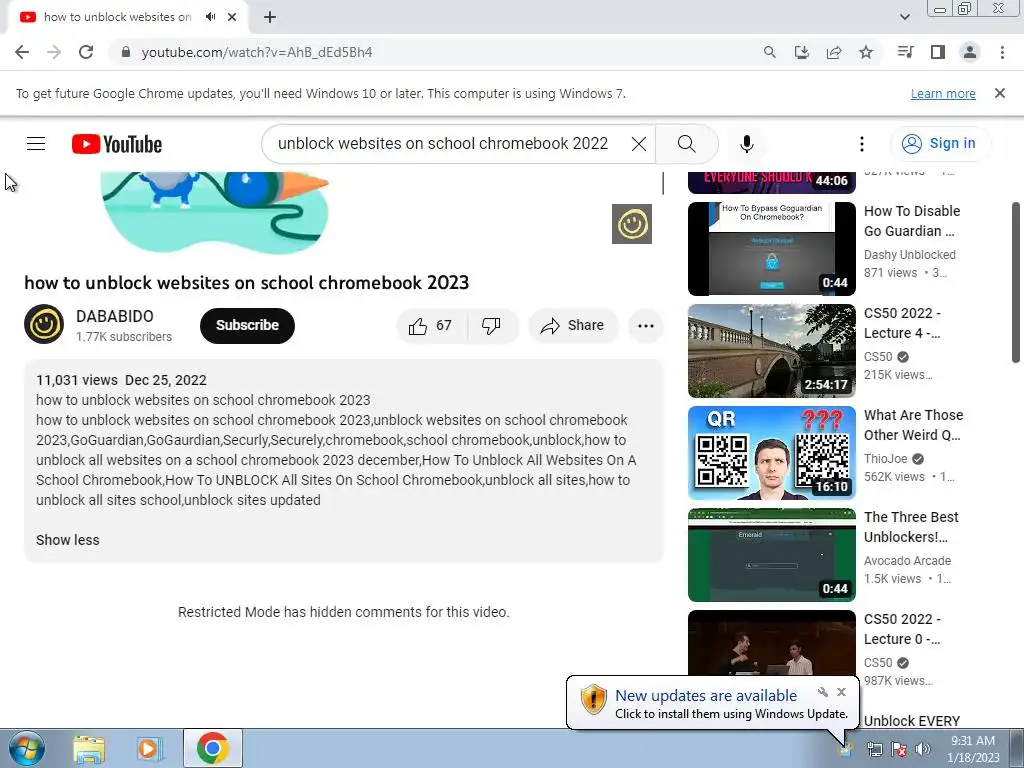This screenshot has width=1024, height=768.
Task: Reload the YouTube page
Action: pos(86,52)
